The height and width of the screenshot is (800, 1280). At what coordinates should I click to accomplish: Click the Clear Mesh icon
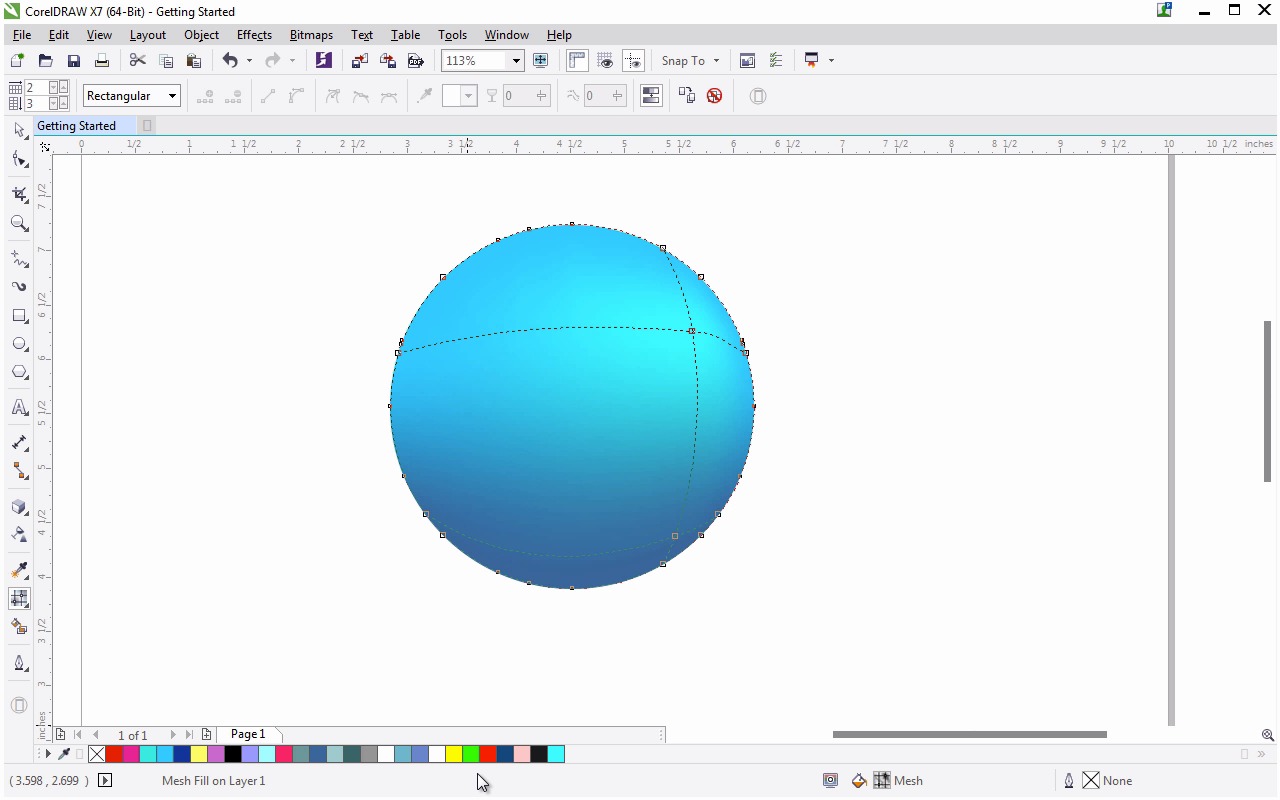pos(714,96)
